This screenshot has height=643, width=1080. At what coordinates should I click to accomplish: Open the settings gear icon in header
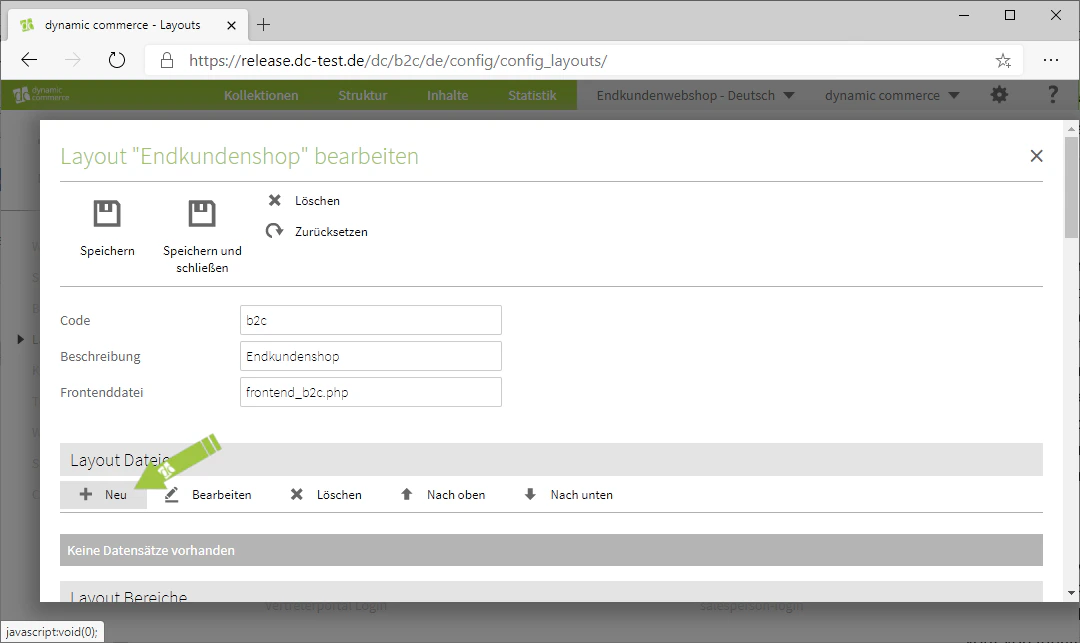pos(999,95)
